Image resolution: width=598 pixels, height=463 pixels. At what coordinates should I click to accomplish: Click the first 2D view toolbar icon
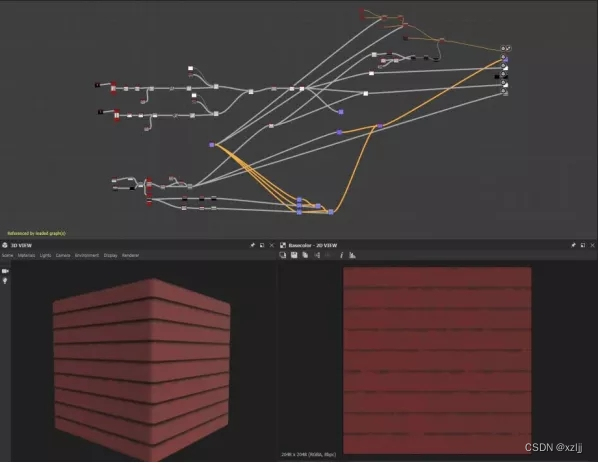coord(283,255)
